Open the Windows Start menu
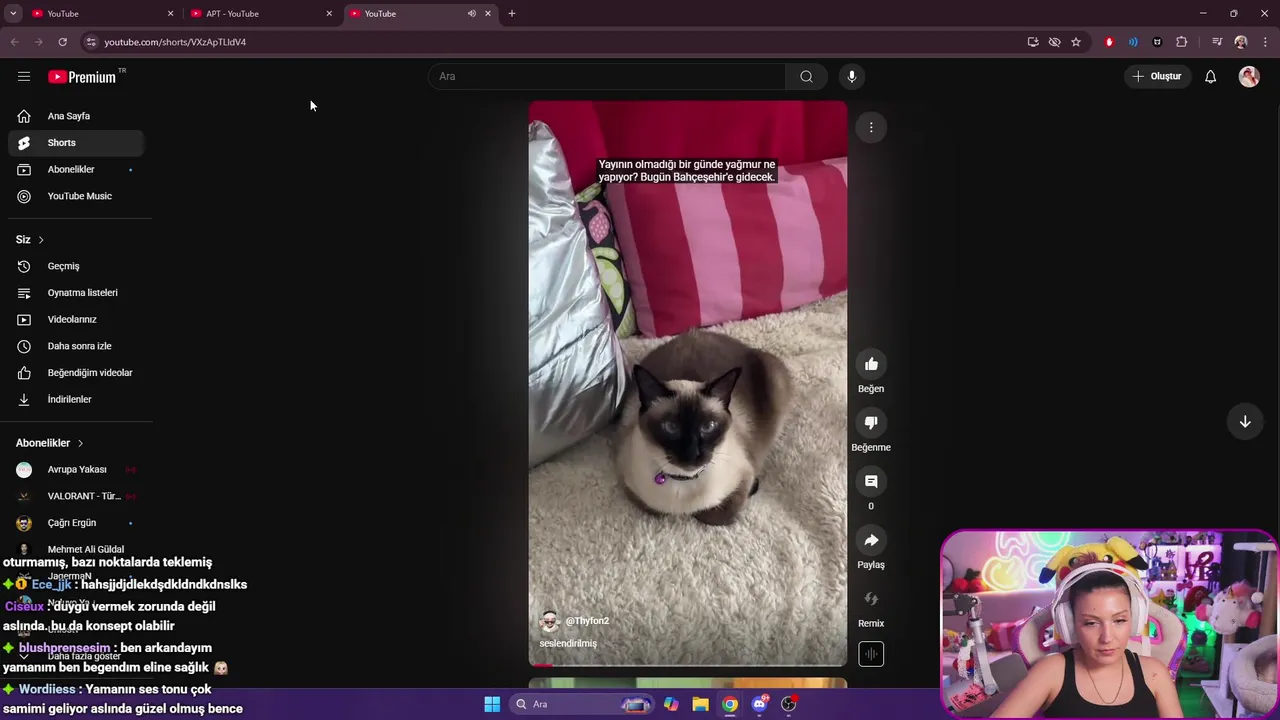The image size is (1280, 720). point(492,704)
